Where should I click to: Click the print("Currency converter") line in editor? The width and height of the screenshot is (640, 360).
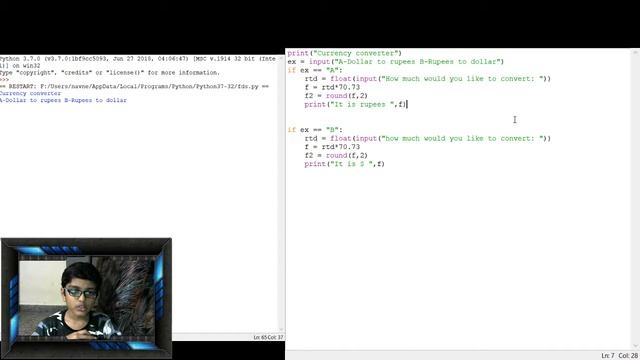click(x=344, y=53)
